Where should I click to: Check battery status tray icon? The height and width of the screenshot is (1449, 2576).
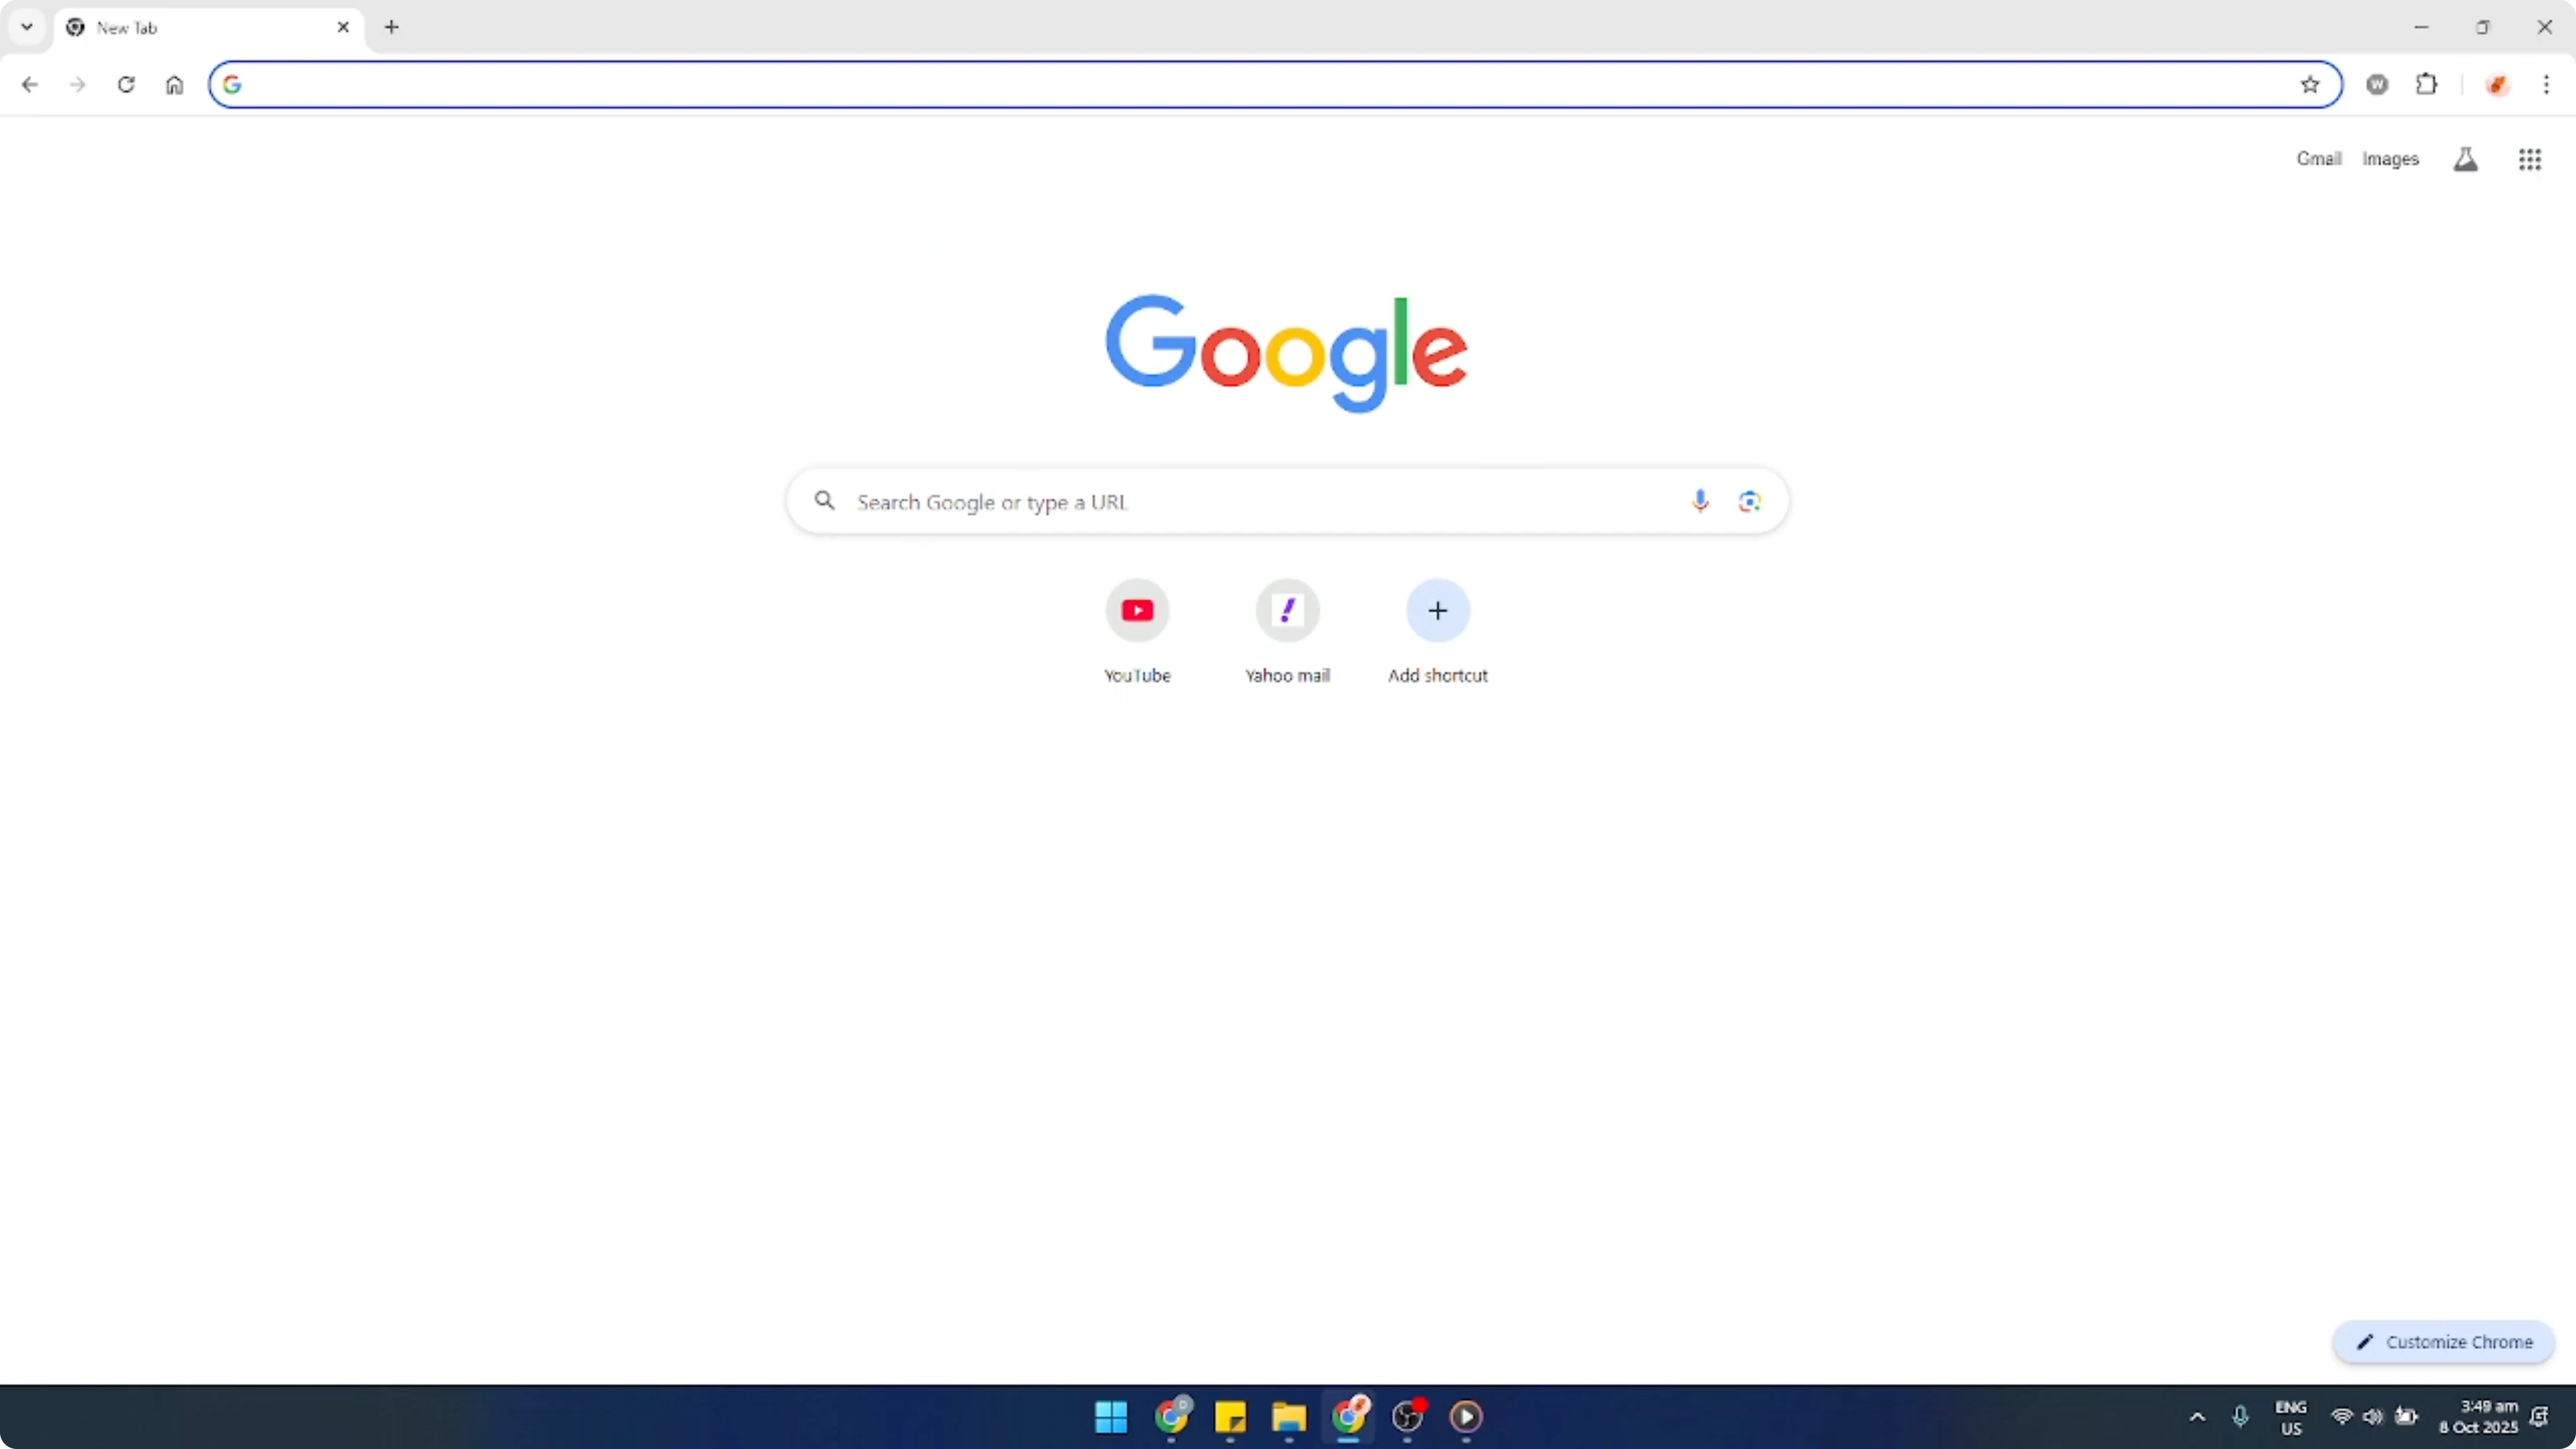[2406, 1417]
